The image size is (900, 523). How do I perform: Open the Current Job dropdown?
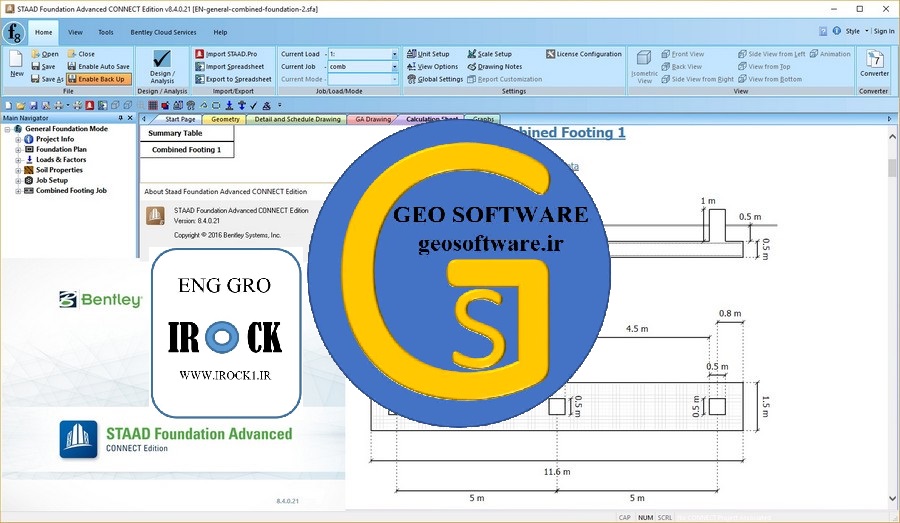(393, 67)
